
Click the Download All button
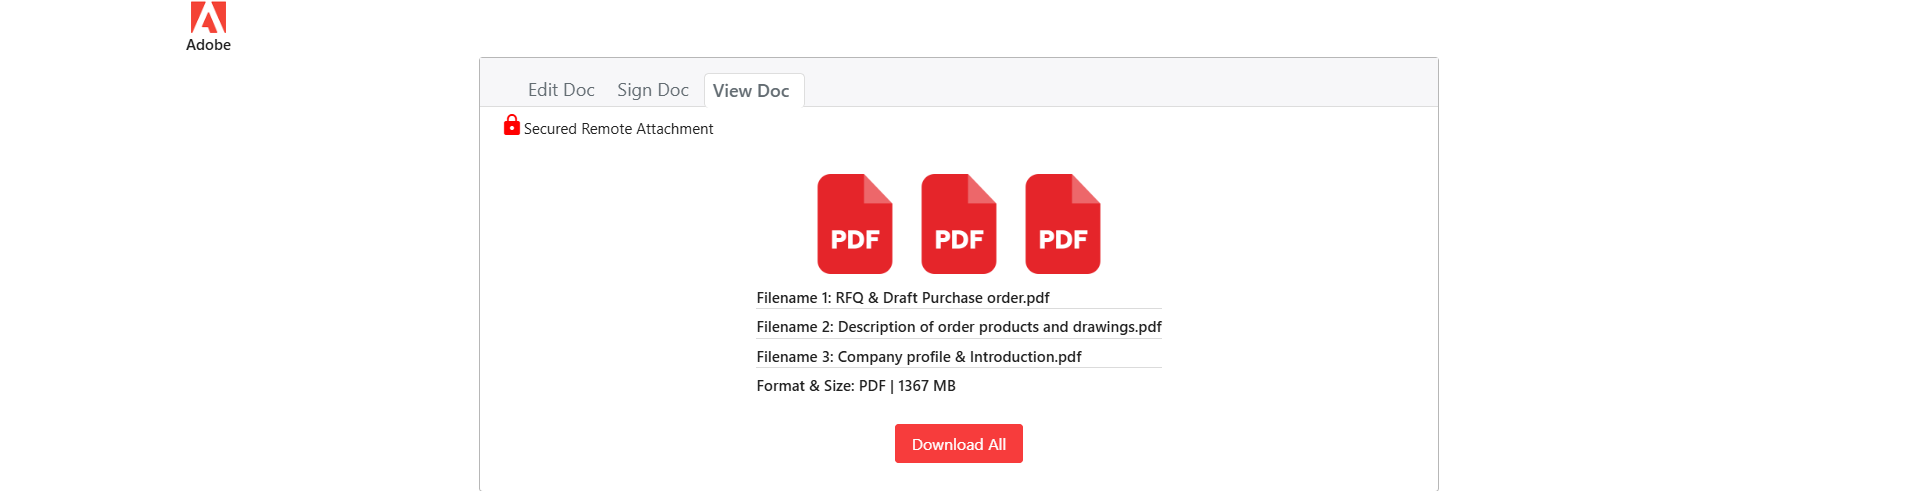pos(959,444)
